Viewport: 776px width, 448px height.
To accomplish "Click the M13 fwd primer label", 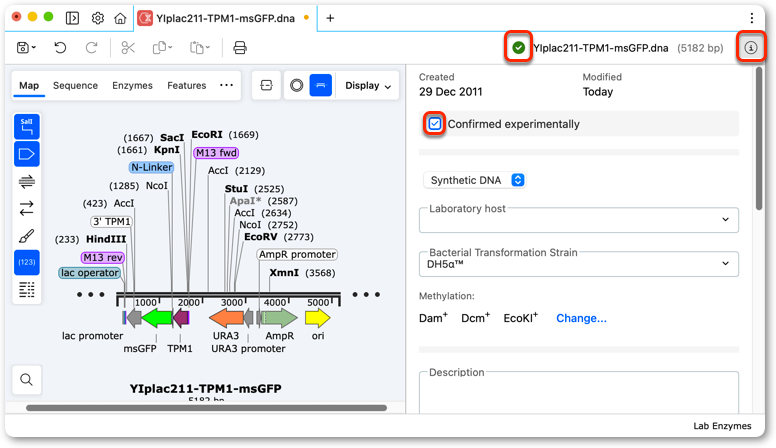I will click(216, 153).
